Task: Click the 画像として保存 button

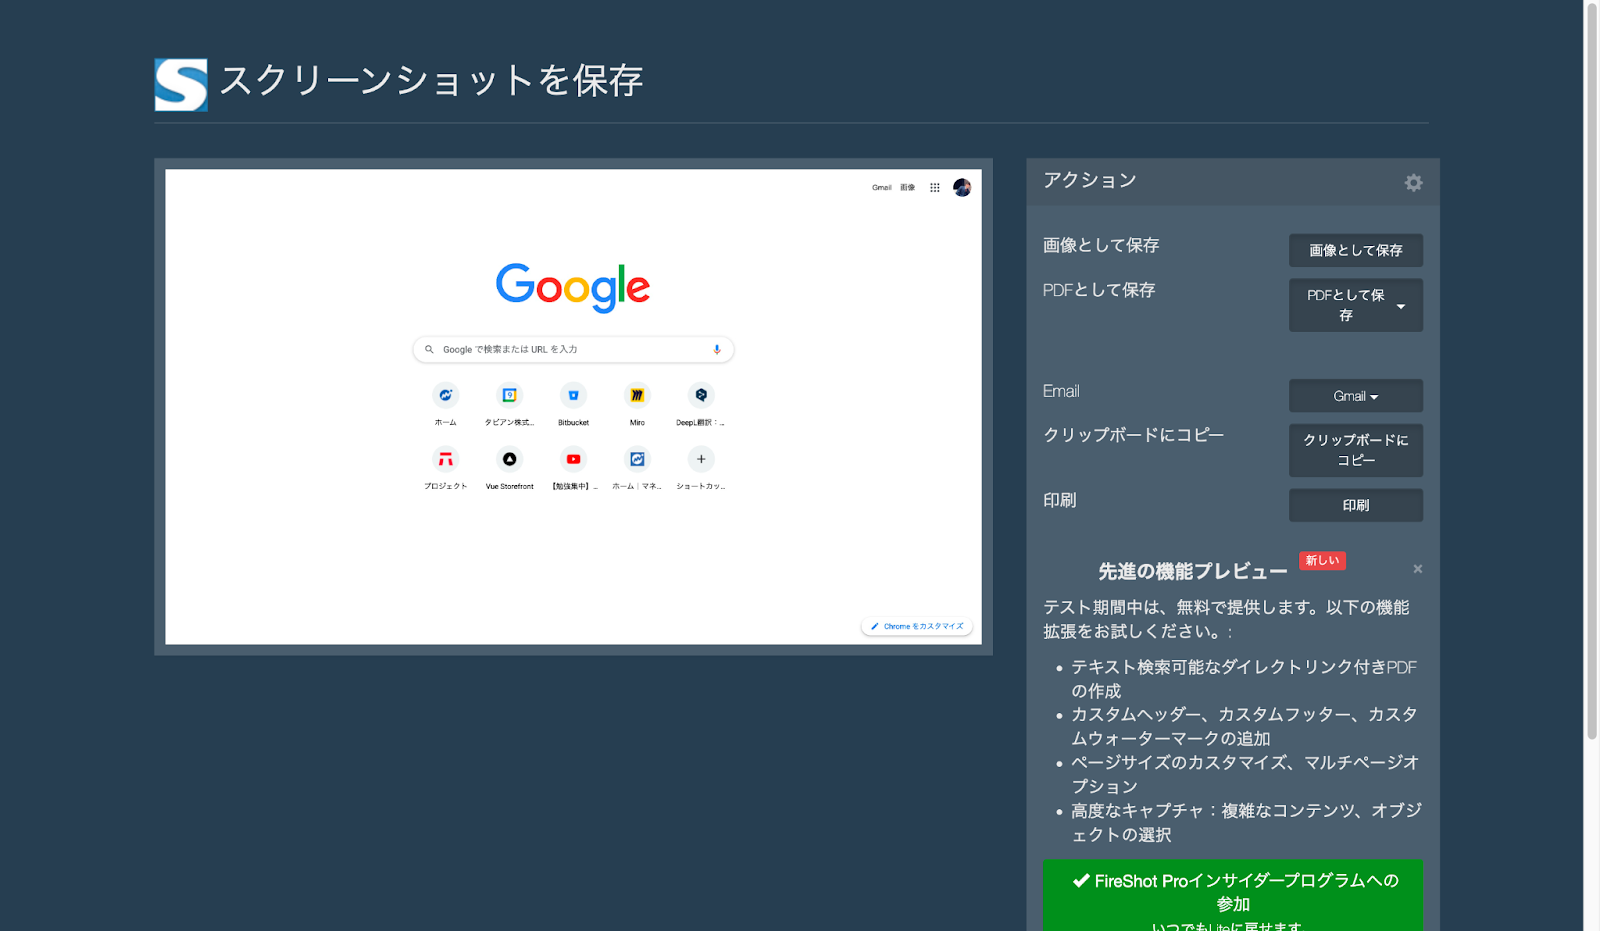Action: pos(1355,250)
